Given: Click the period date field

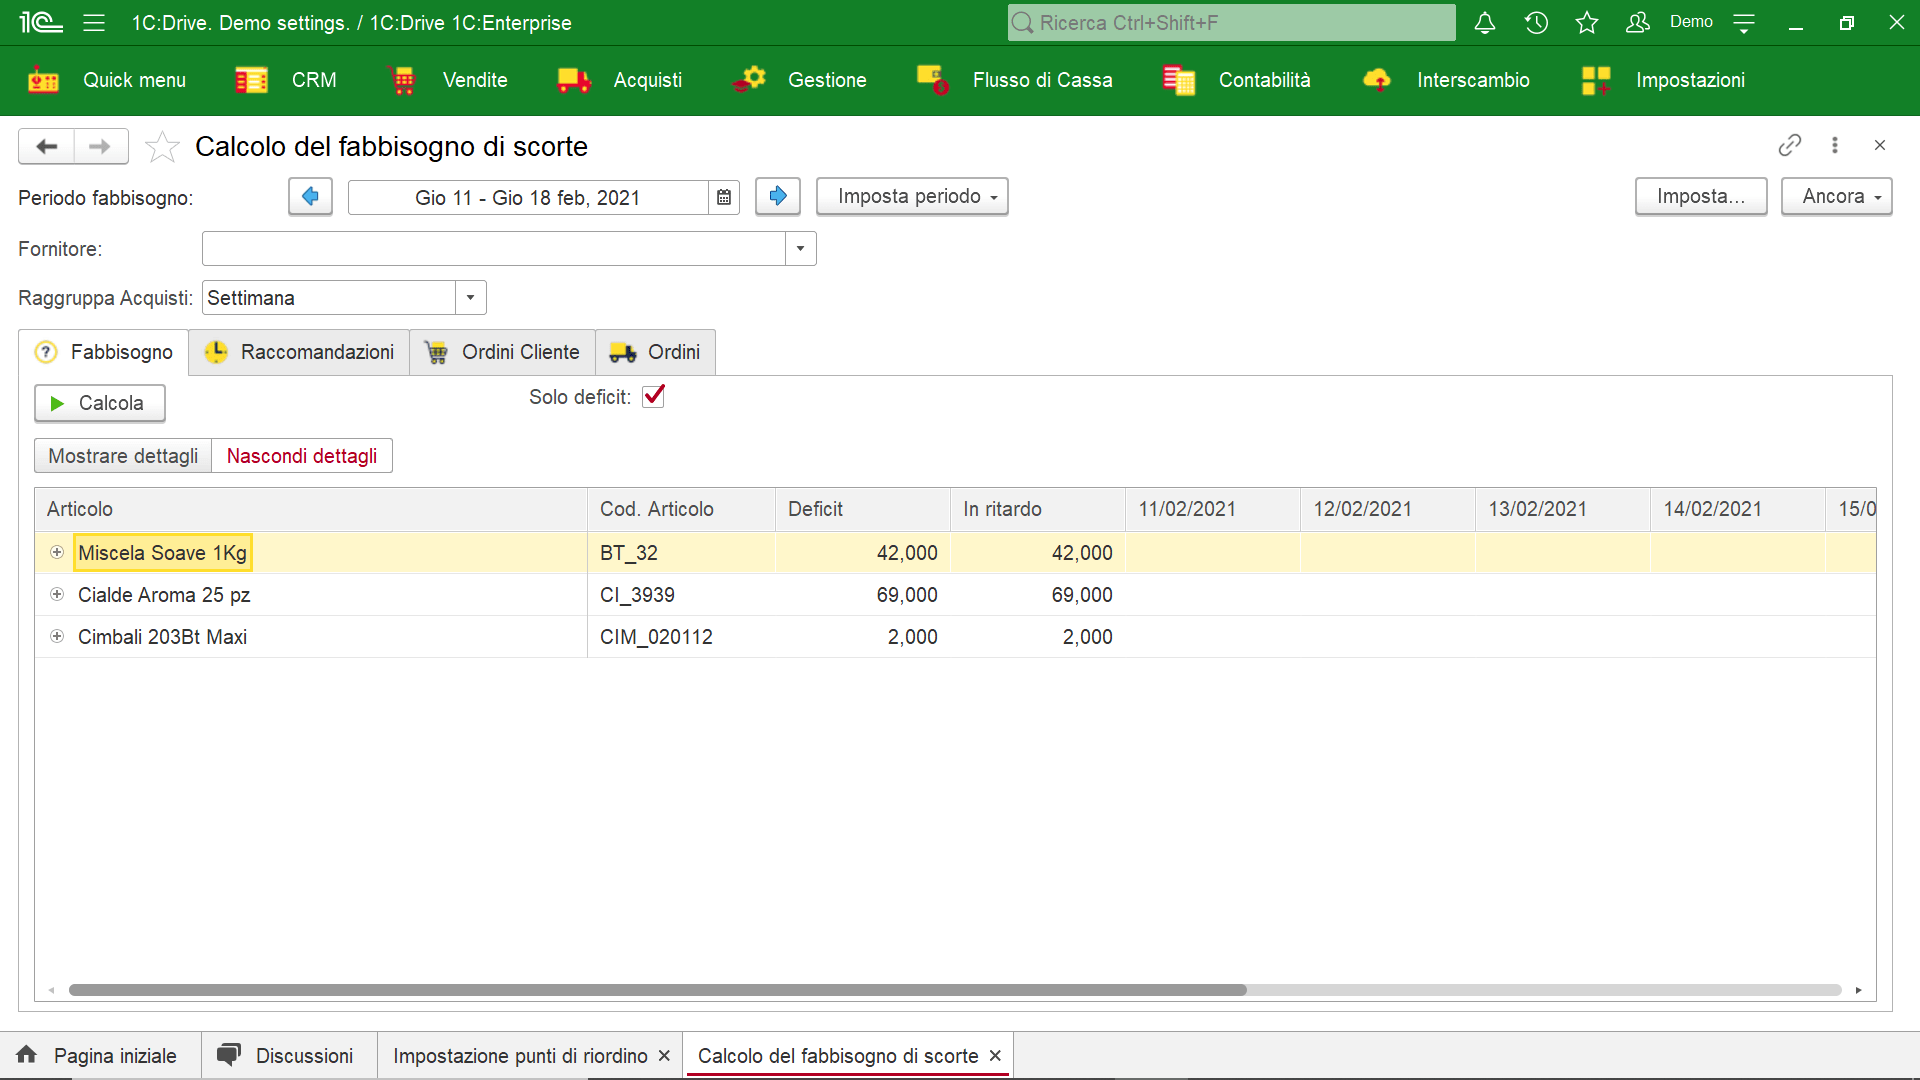Looking at the screenshot, I should (x=528, y=198).
